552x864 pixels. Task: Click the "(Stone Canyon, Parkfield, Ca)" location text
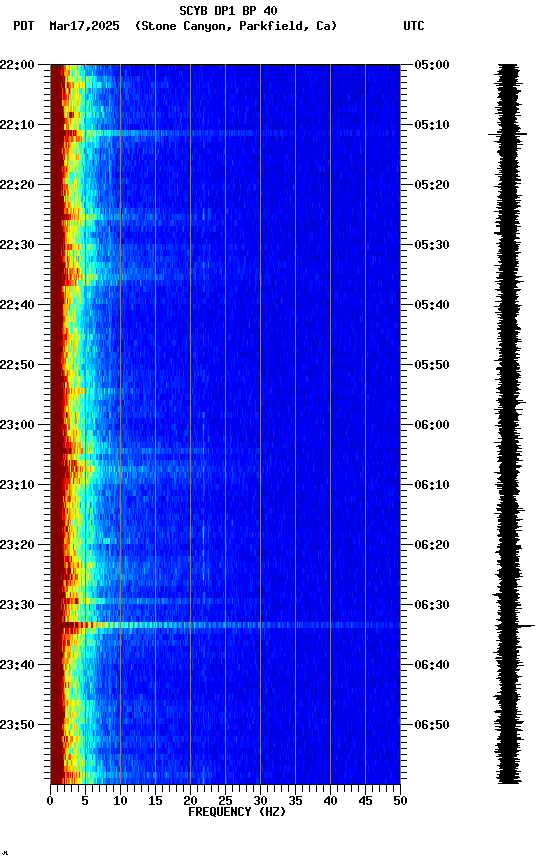[x=236, y=26]
